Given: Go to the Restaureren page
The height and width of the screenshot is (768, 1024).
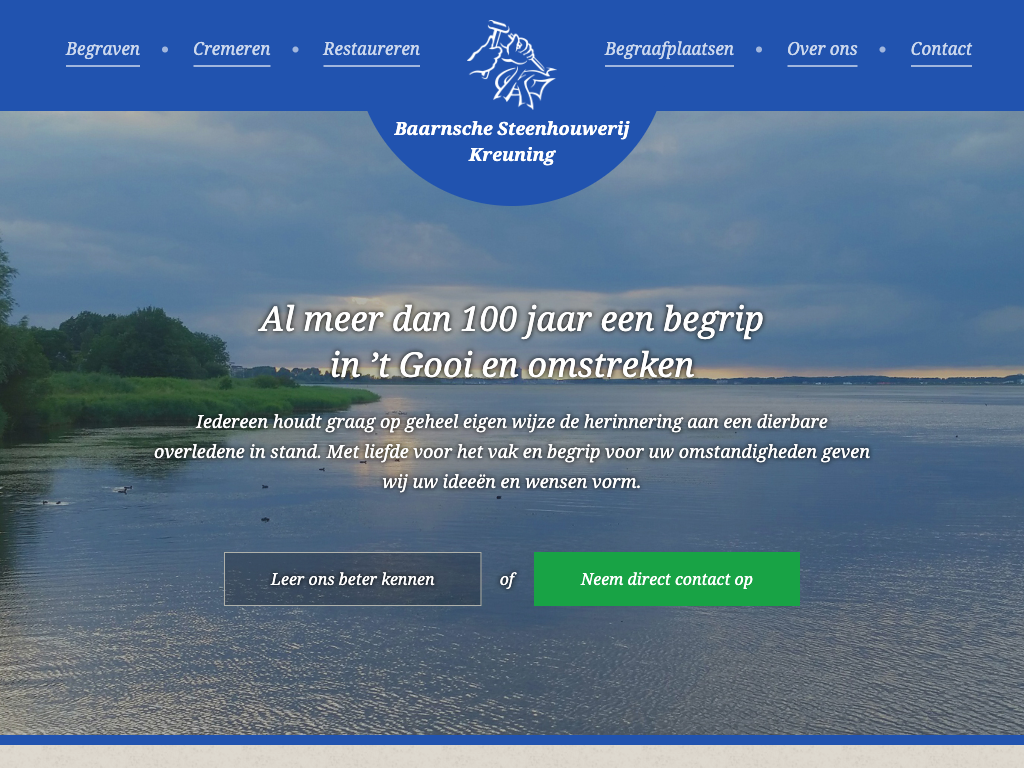Looking at the screenshot, I should (x=371, y=49).
